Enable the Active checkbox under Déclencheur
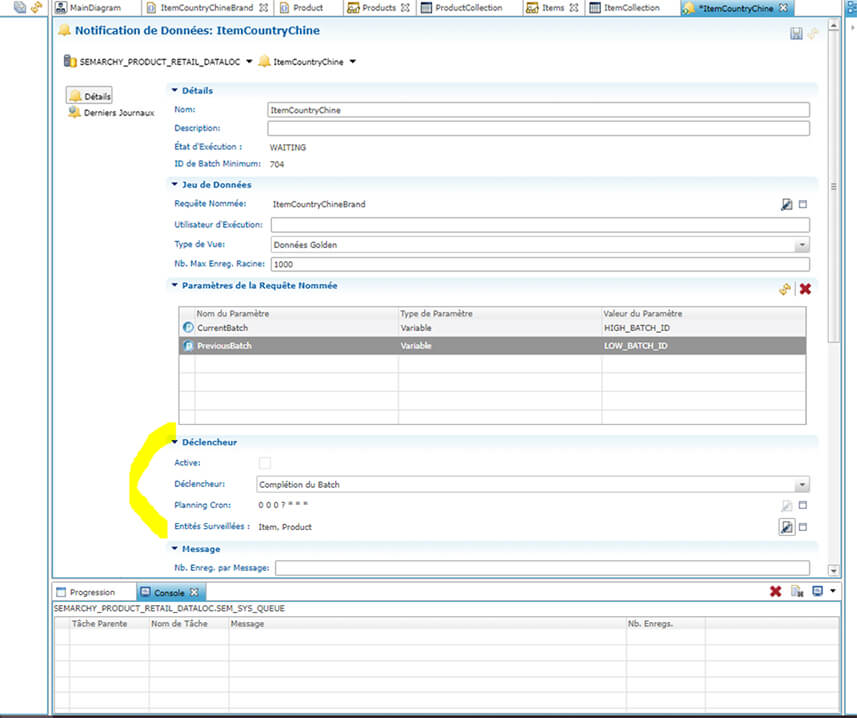Viewport: 857px width, 718px height. [265, 463]
